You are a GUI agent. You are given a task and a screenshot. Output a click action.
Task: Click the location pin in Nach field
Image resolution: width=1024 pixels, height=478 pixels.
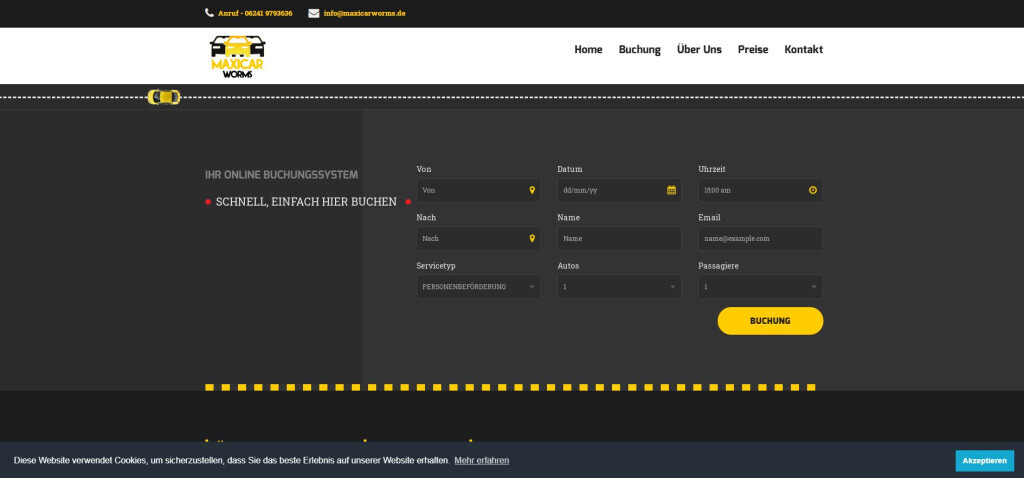(532, 239)
